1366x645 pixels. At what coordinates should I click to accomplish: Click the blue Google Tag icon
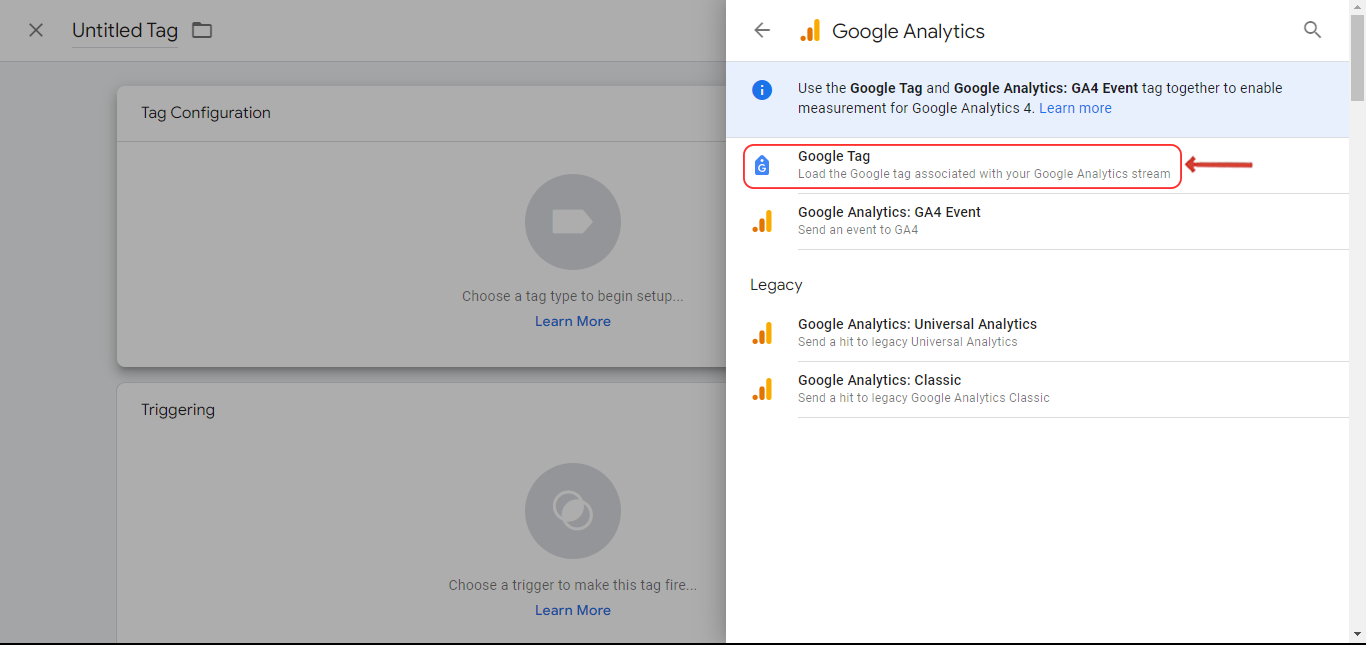click(x=762, y=165)
